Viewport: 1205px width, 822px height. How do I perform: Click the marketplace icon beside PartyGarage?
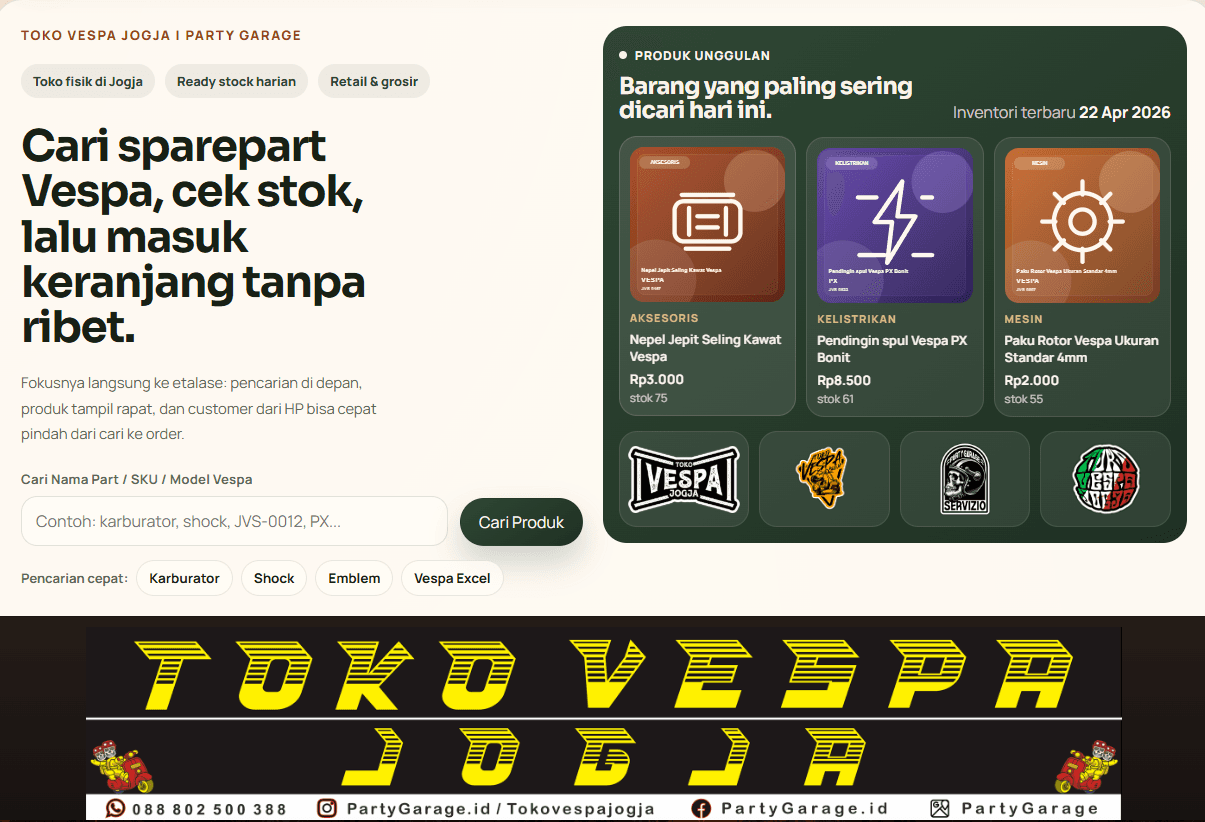point(939,808)
